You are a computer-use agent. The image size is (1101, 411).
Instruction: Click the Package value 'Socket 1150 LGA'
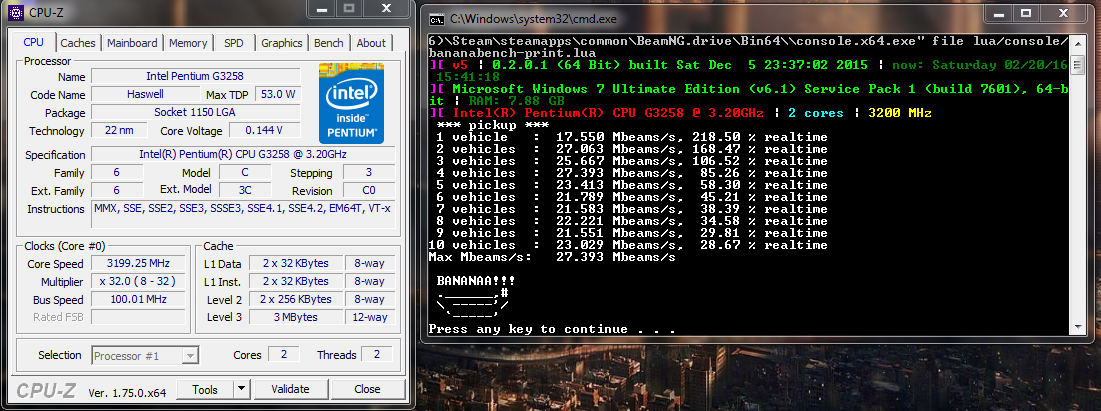pyautogui.click(x=195, y=112)
